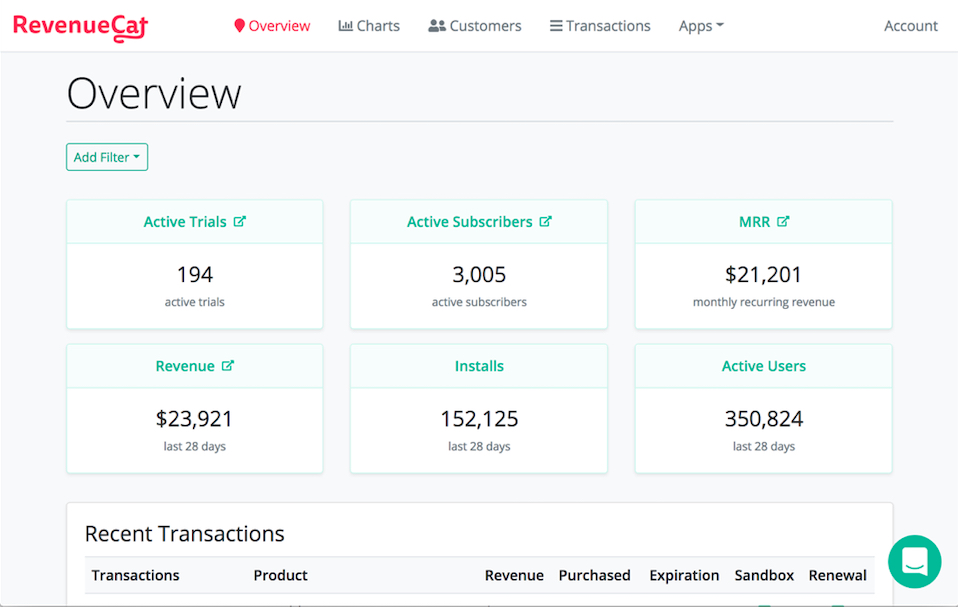Click the monthly recurring revenue caption
958x607 pixels.
764,302
